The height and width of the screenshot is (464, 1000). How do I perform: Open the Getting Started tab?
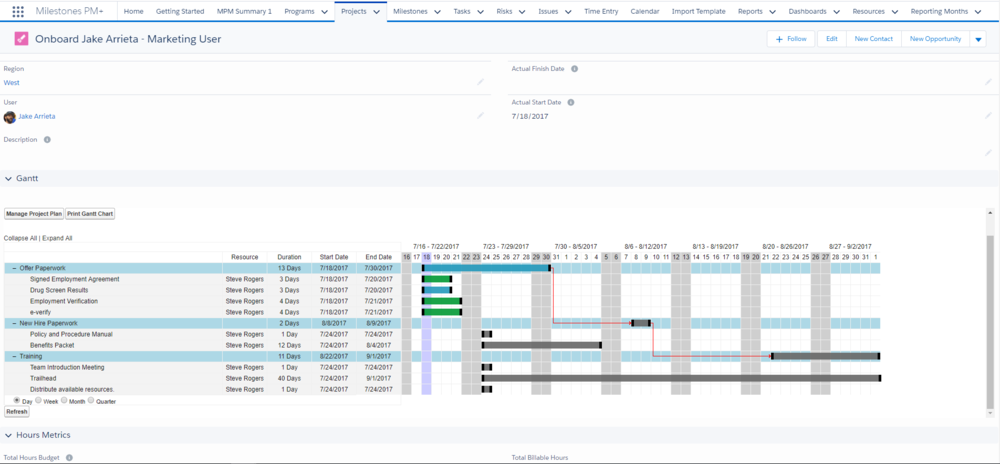(180, 11)
